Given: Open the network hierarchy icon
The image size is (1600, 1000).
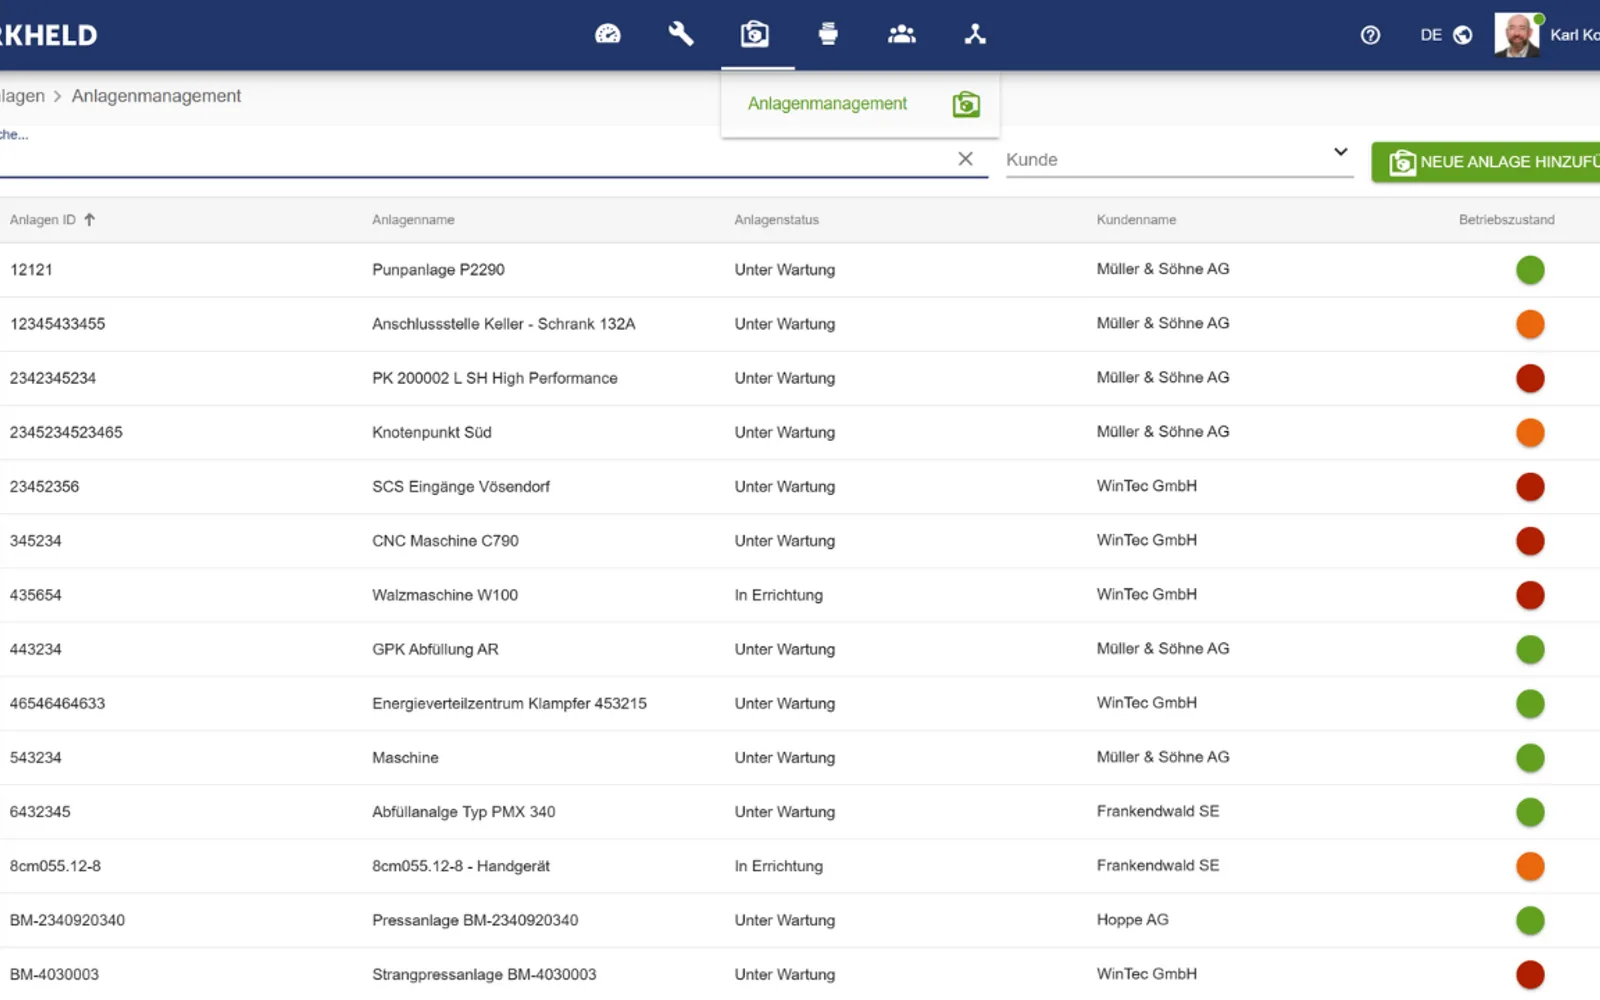Looking at the screenshot, I should point(975,34).
